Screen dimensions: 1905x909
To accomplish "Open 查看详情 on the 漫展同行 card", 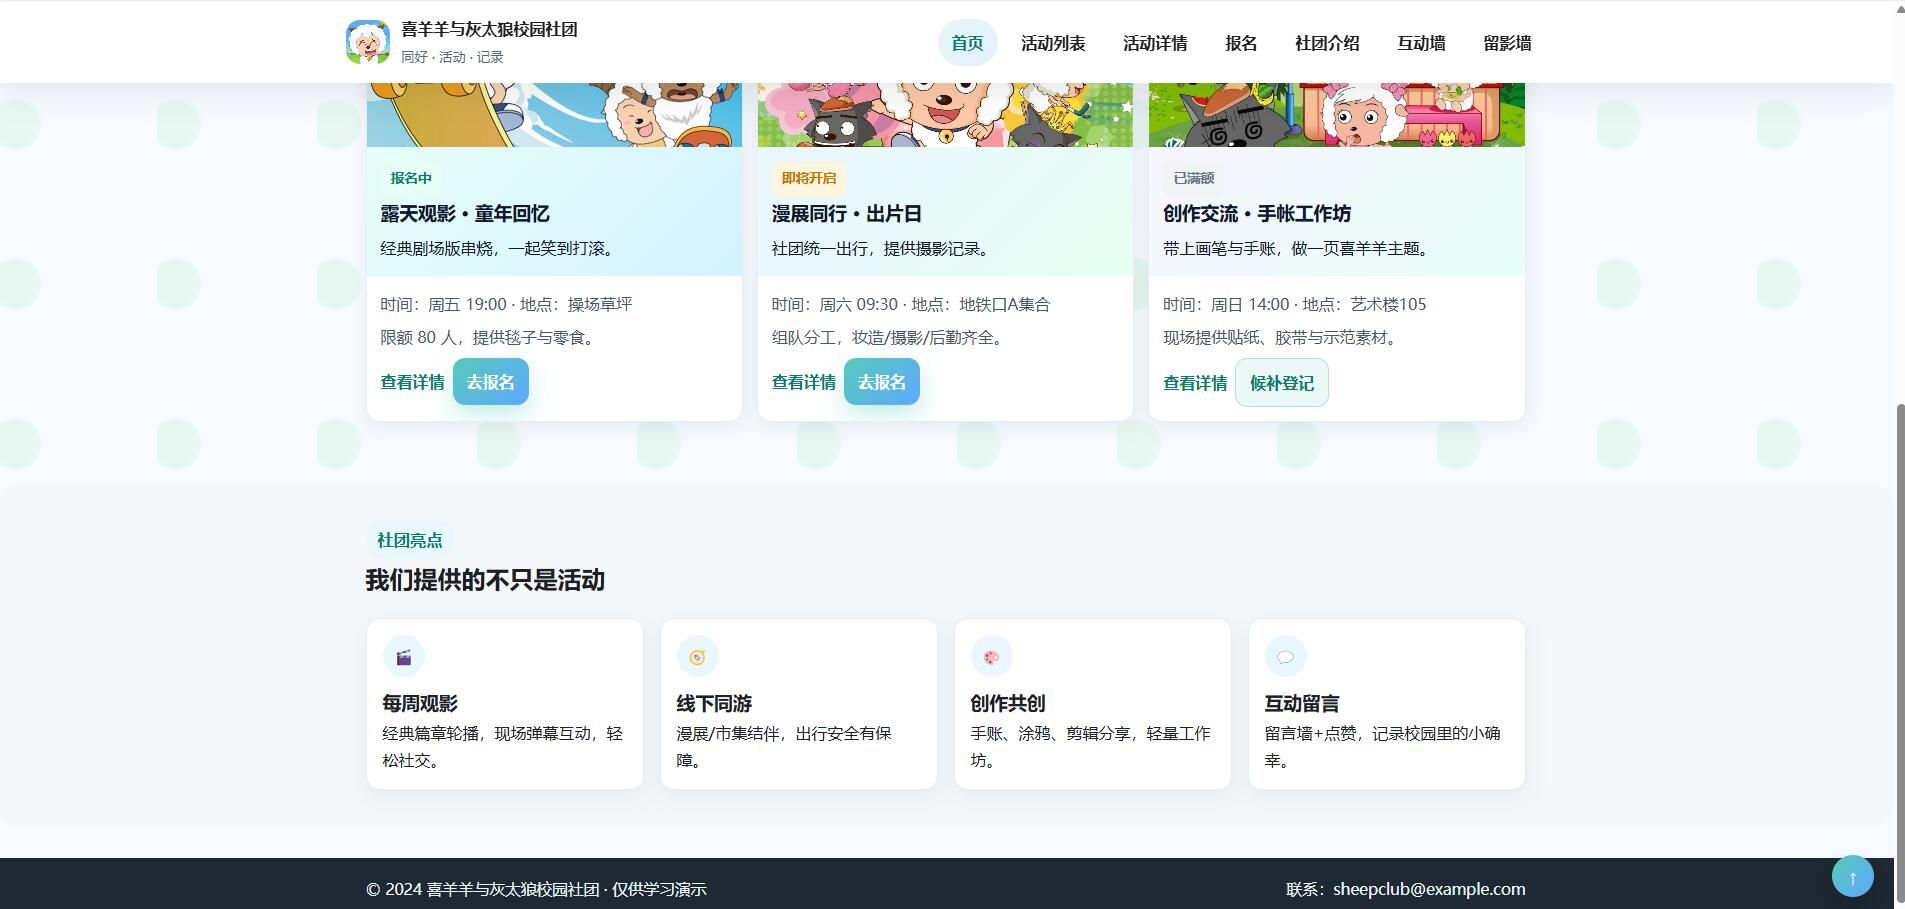I will click(802, 381).
